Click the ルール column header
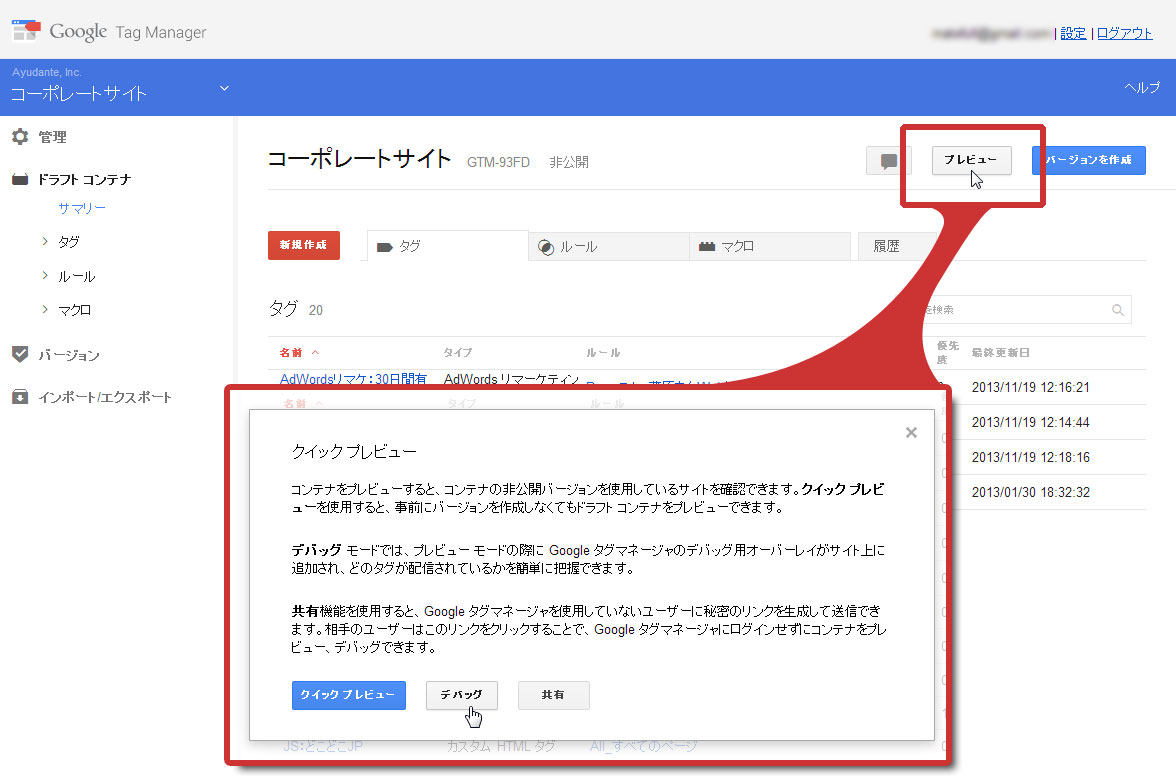This screenshot has width=1176, height=780. click(603, 352)
